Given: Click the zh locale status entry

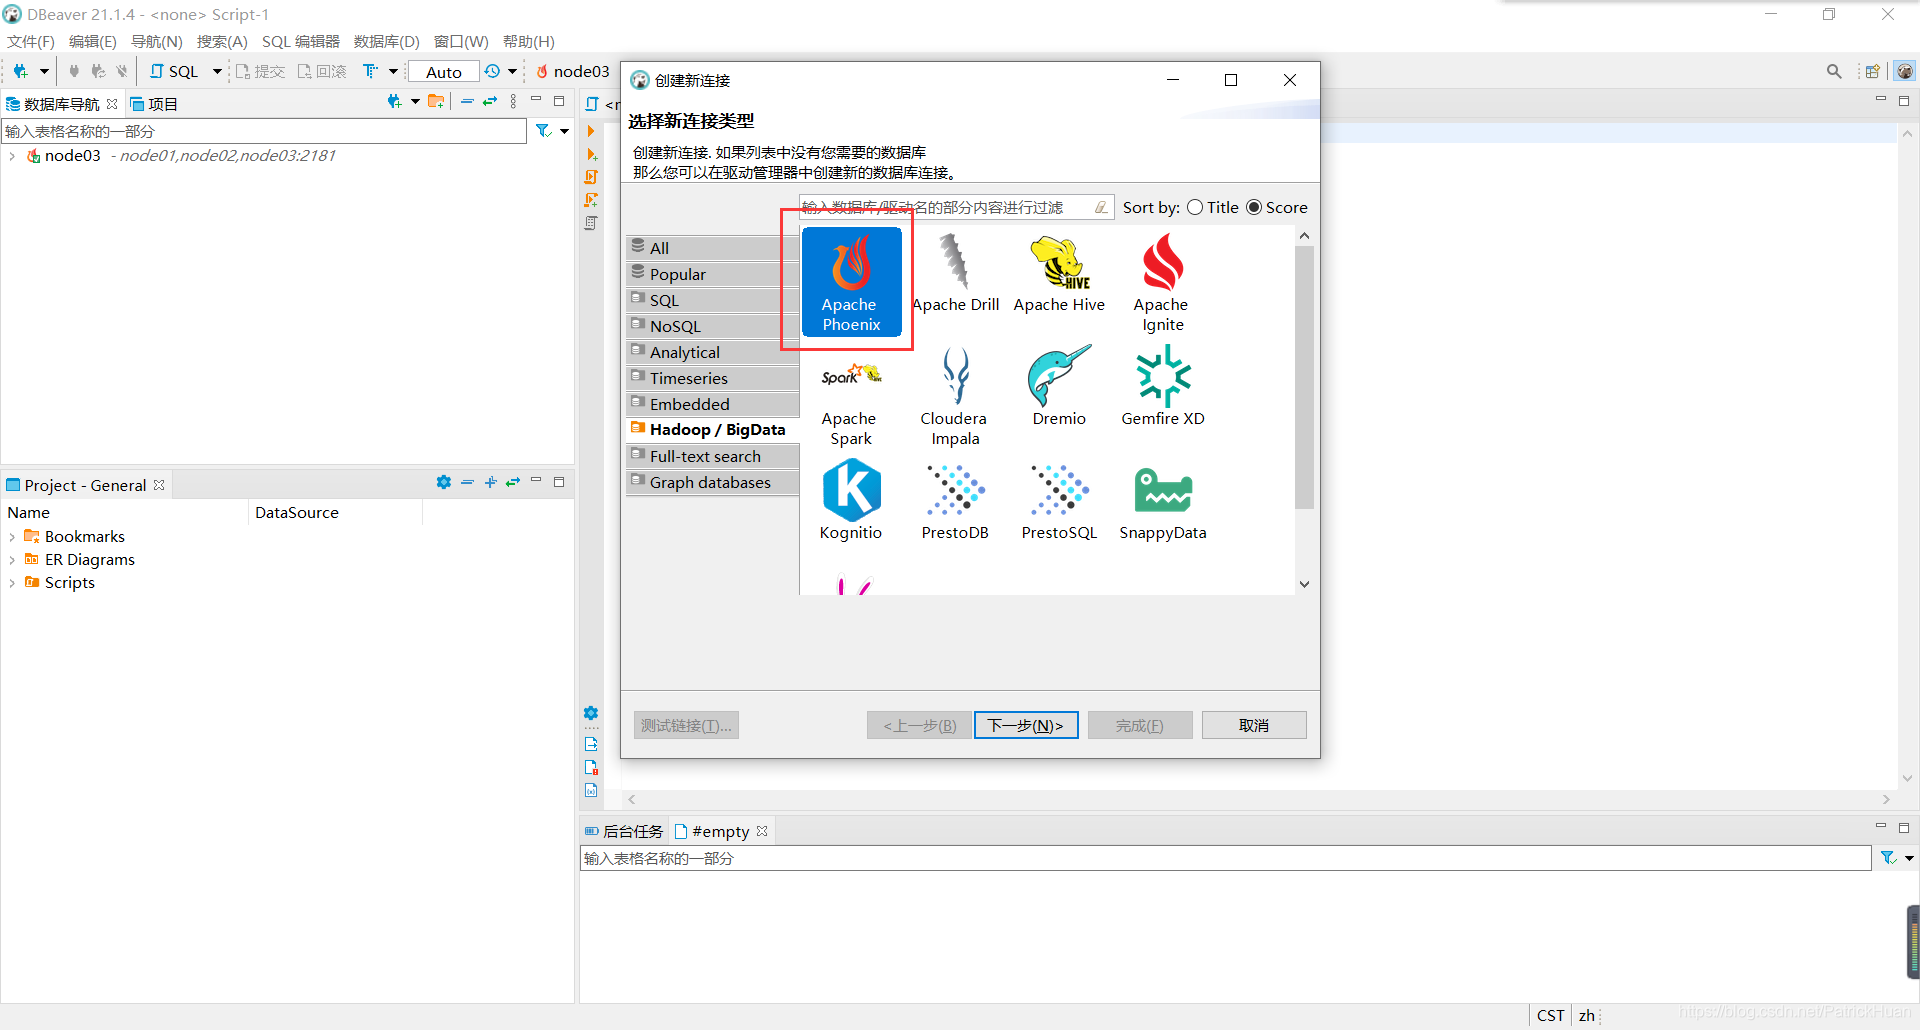Looking at the screenshot, I should tap(1587, 1015).
